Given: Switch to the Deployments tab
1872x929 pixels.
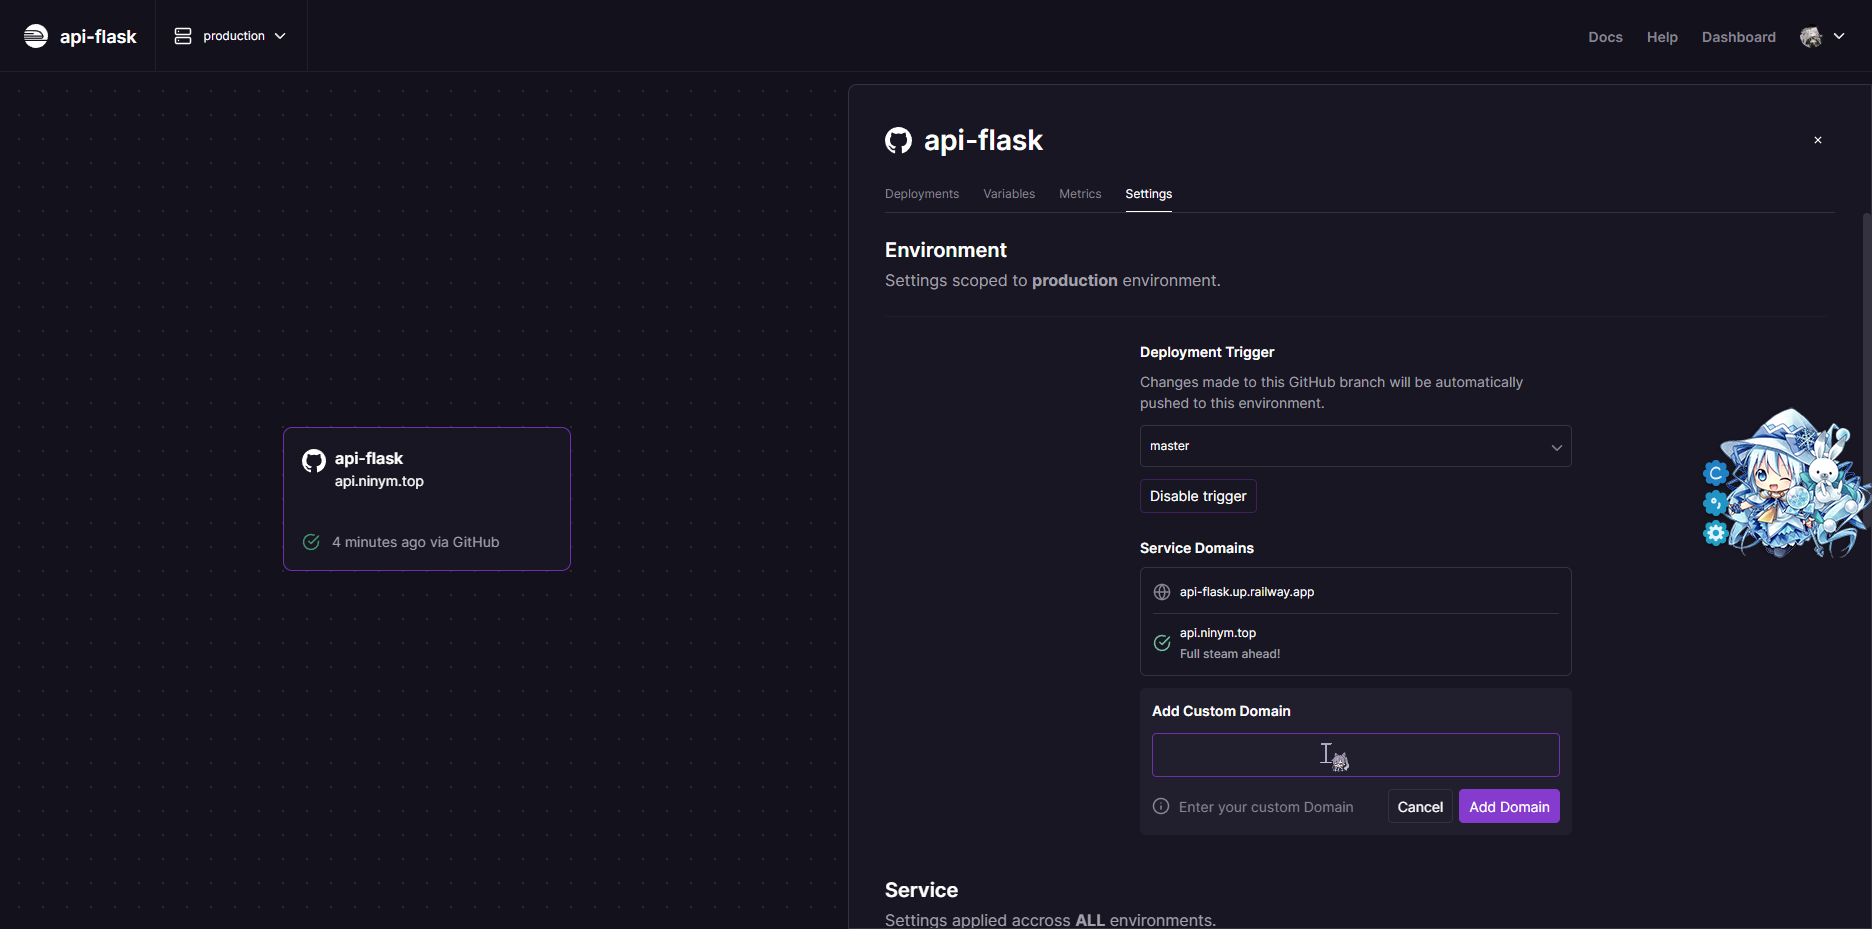Looking at the screenshot, I should tap(921, 194).
